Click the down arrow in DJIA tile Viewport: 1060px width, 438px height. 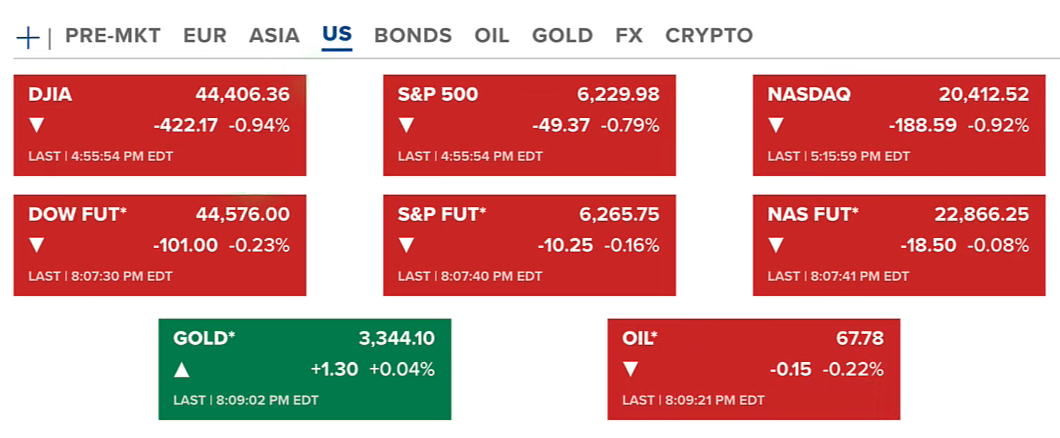(37, 125)
